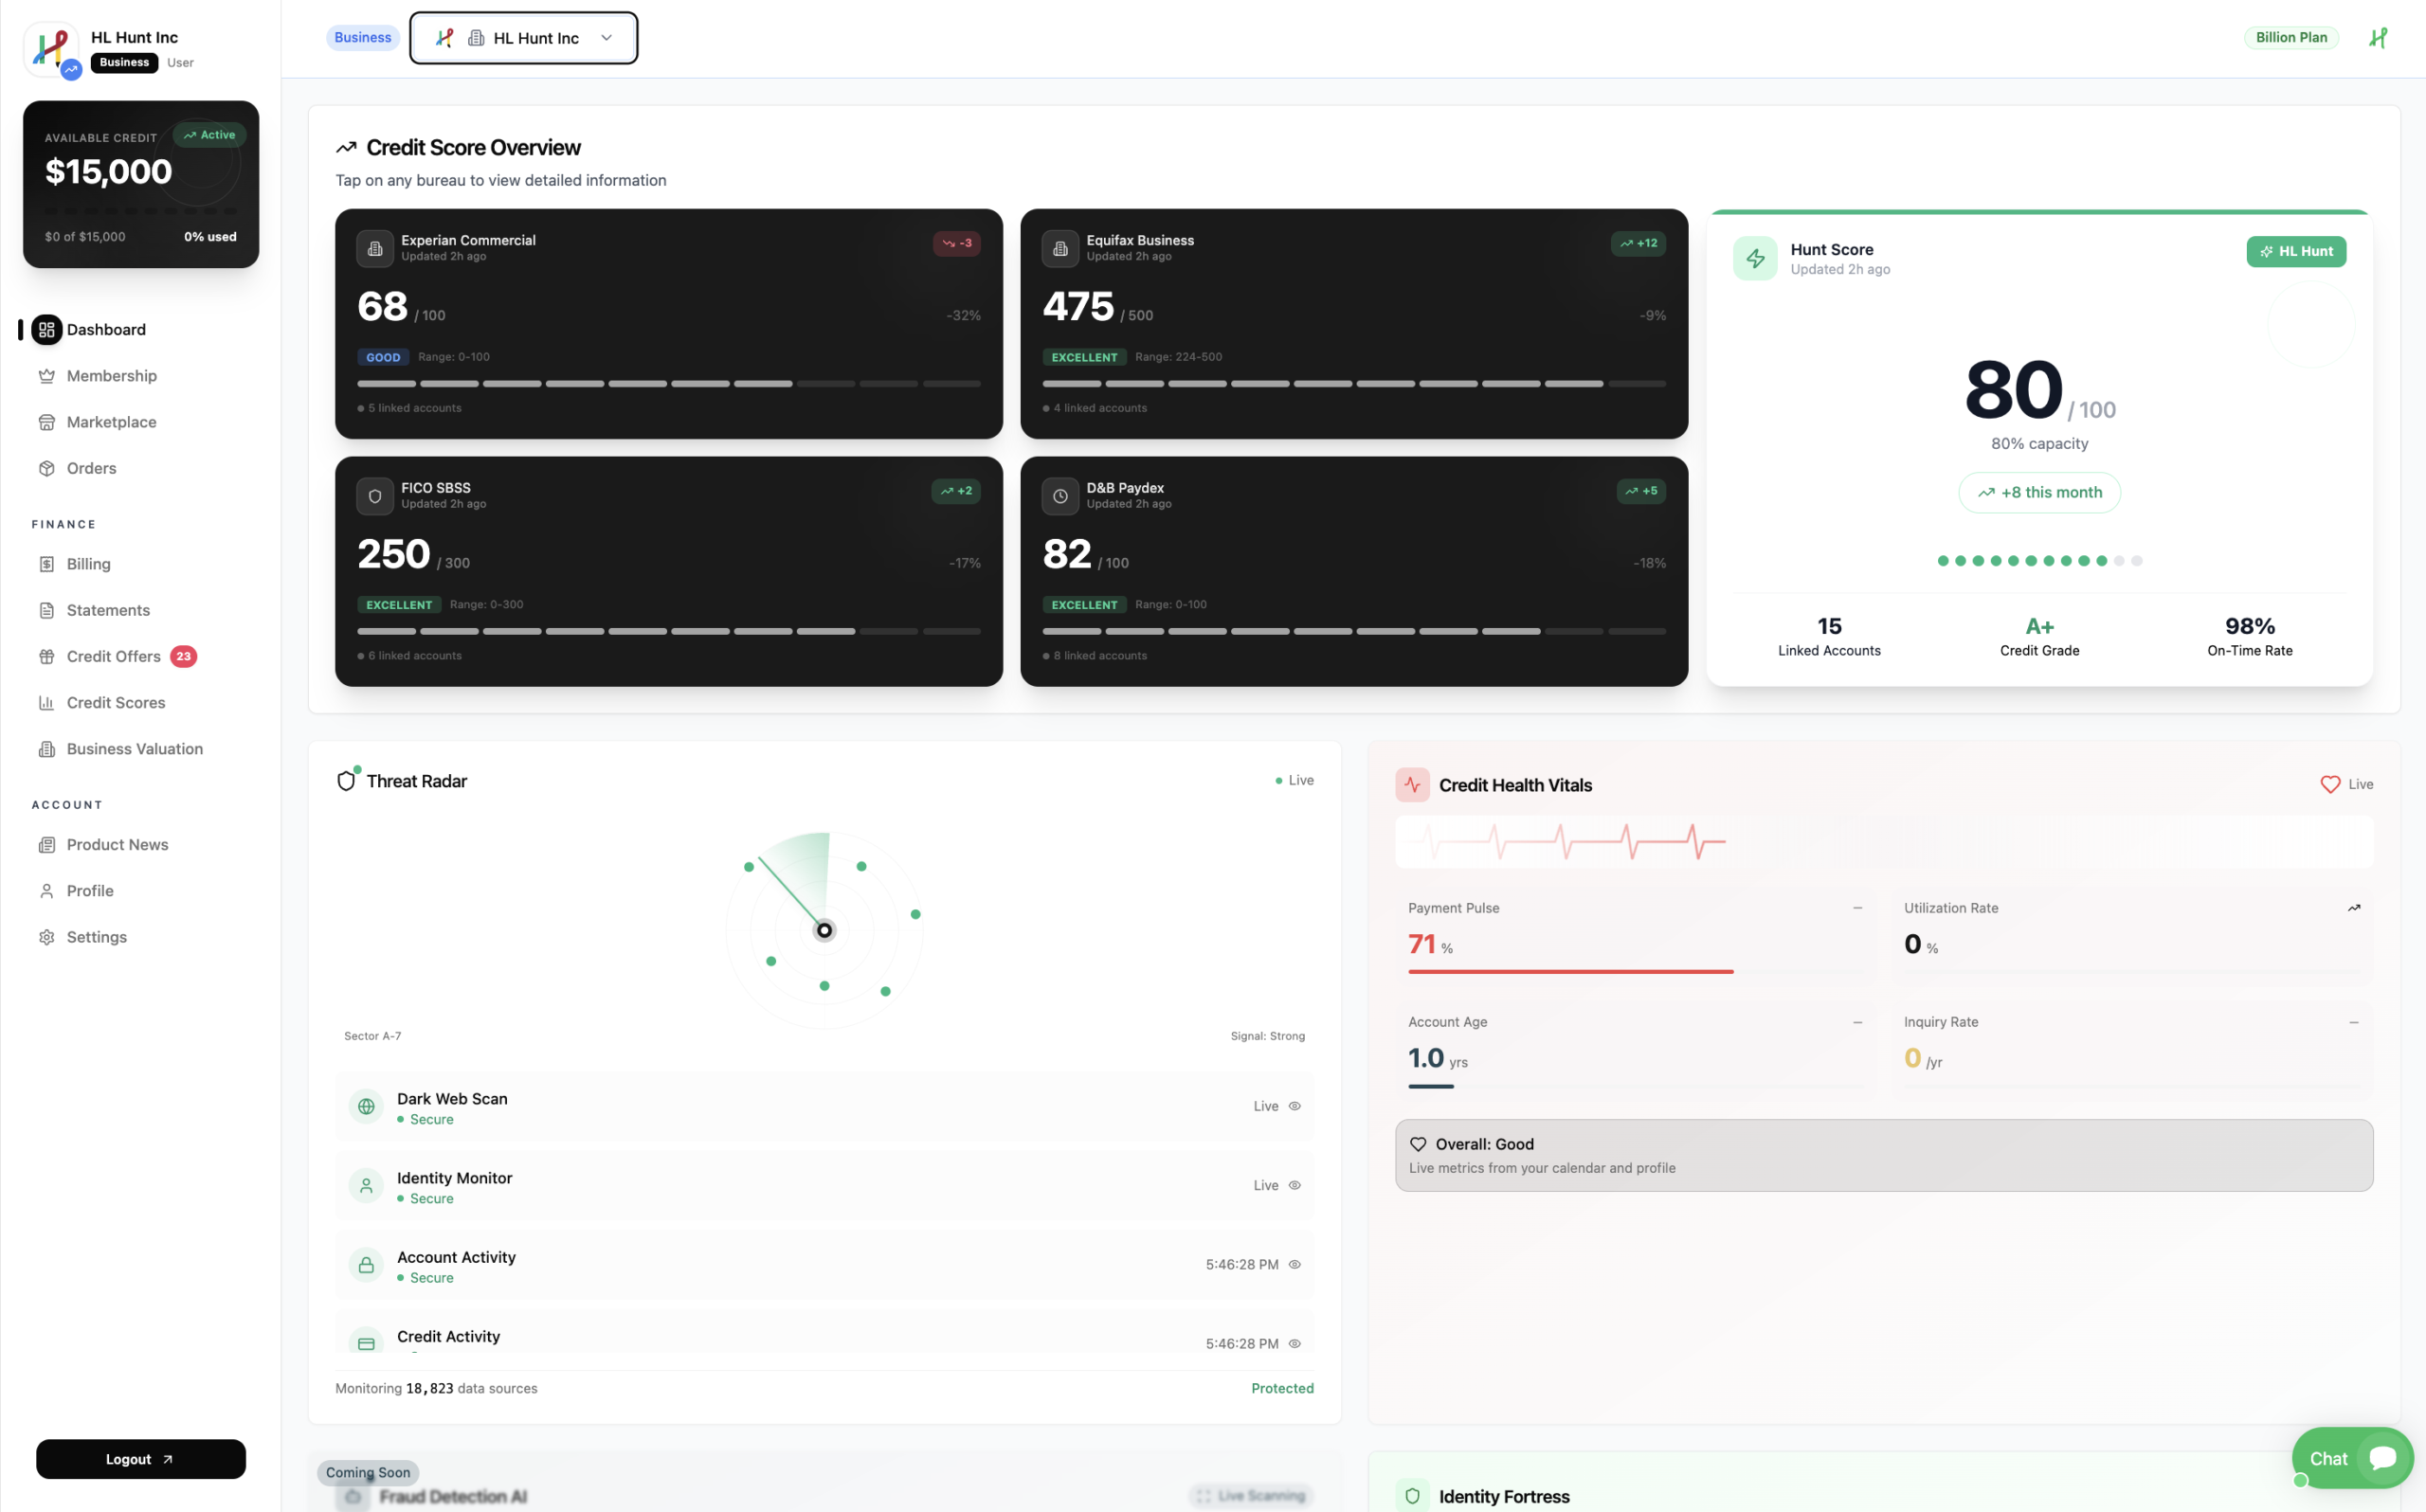Click the Business Valuation building icon
Image resolution: width=2426 pixels, height=1512 pixels.
click(46, 749)
